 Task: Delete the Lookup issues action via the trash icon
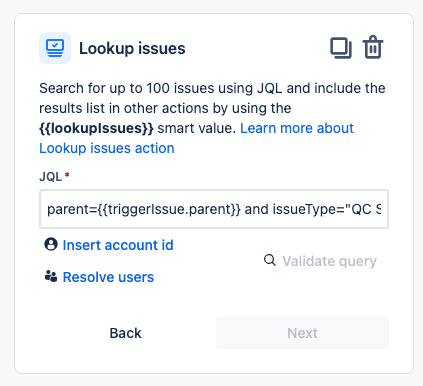click(x=373, y=47)
